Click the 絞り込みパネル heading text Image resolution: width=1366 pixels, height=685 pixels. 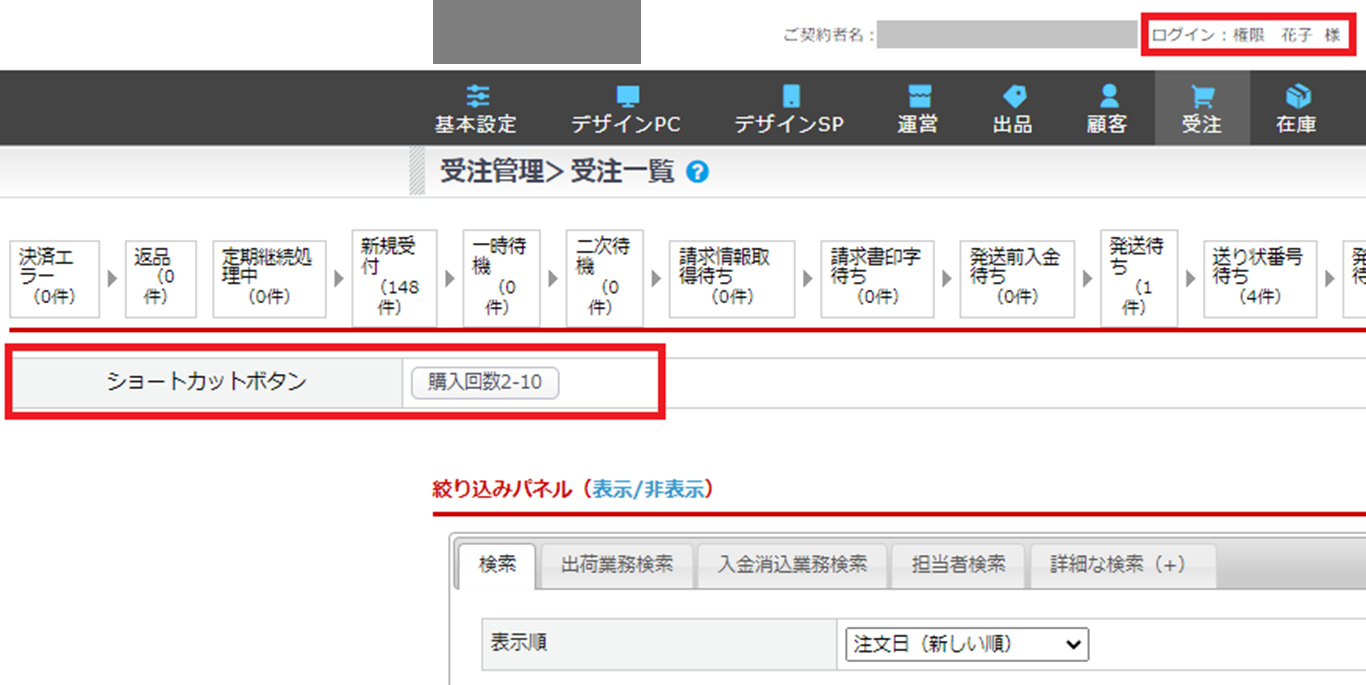point(503,490)
